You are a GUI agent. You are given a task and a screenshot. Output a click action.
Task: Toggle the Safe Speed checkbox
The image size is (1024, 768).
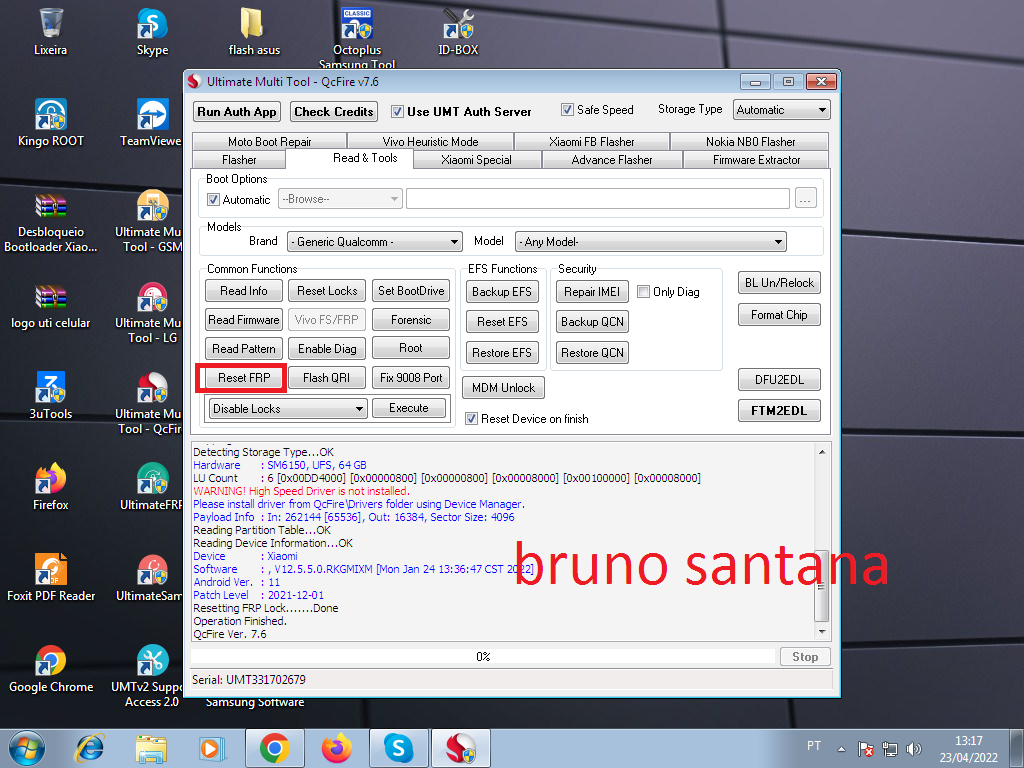point(568,110)
